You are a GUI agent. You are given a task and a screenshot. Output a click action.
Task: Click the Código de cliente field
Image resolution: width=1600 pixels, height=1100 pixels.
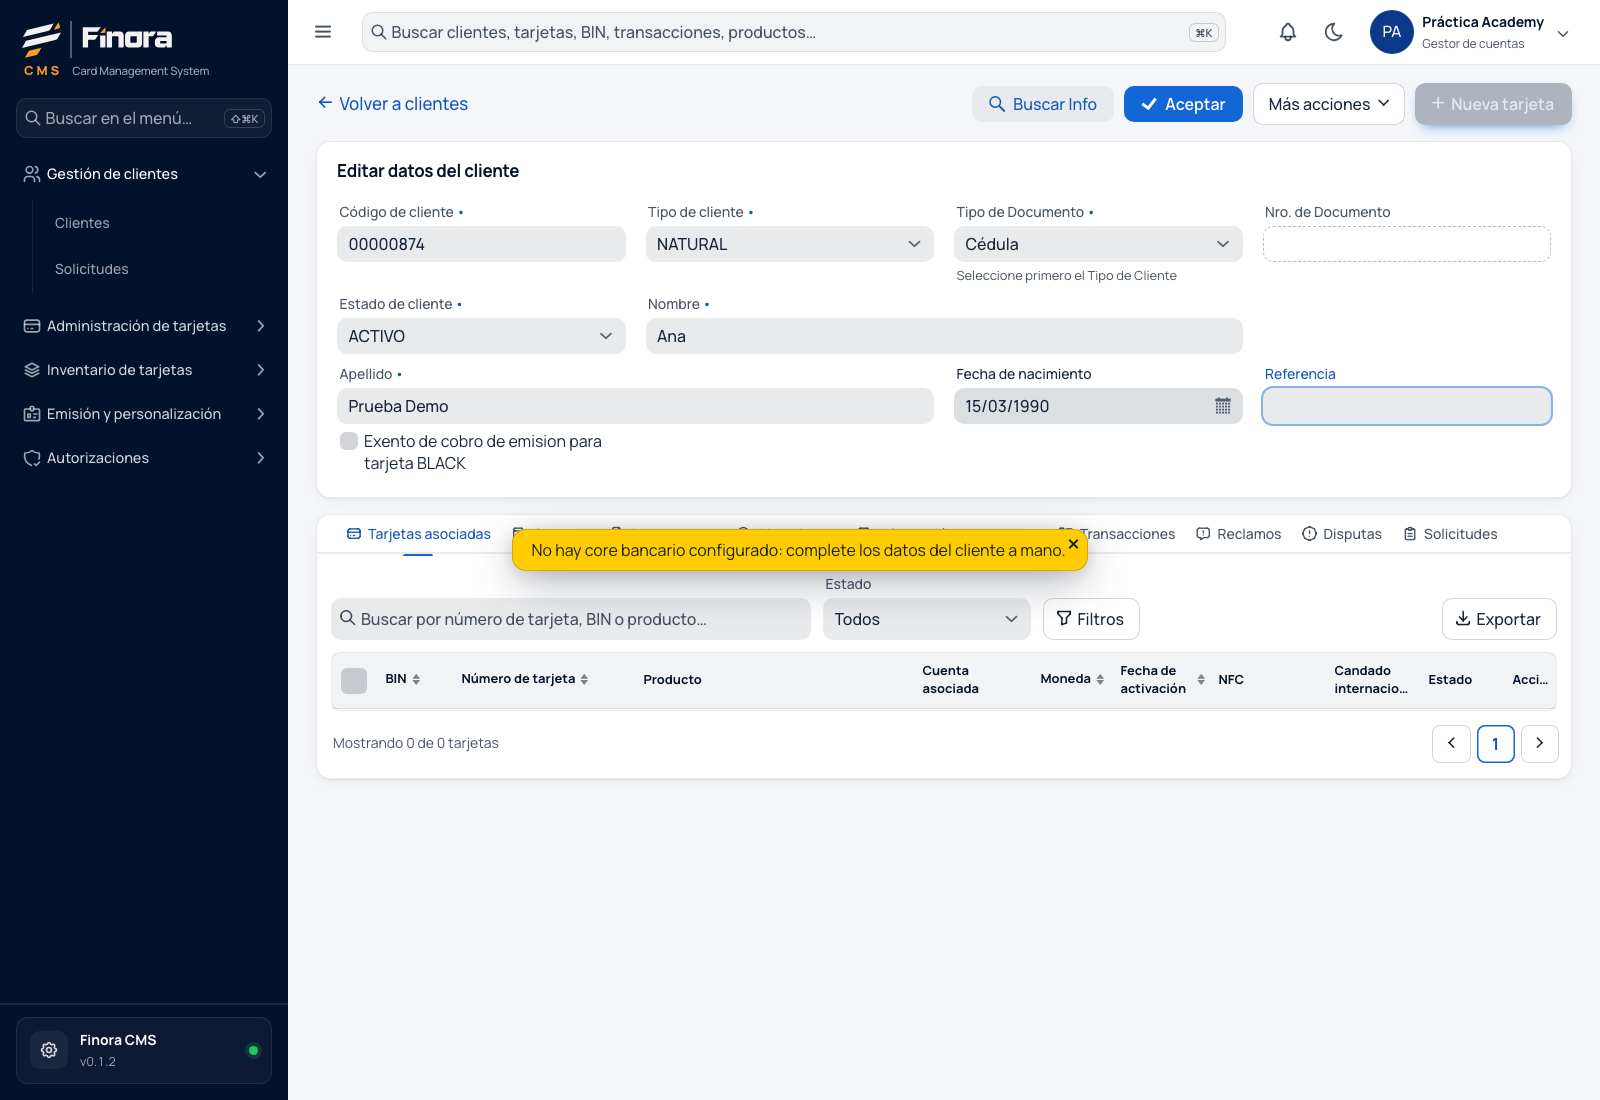(481, 244)
